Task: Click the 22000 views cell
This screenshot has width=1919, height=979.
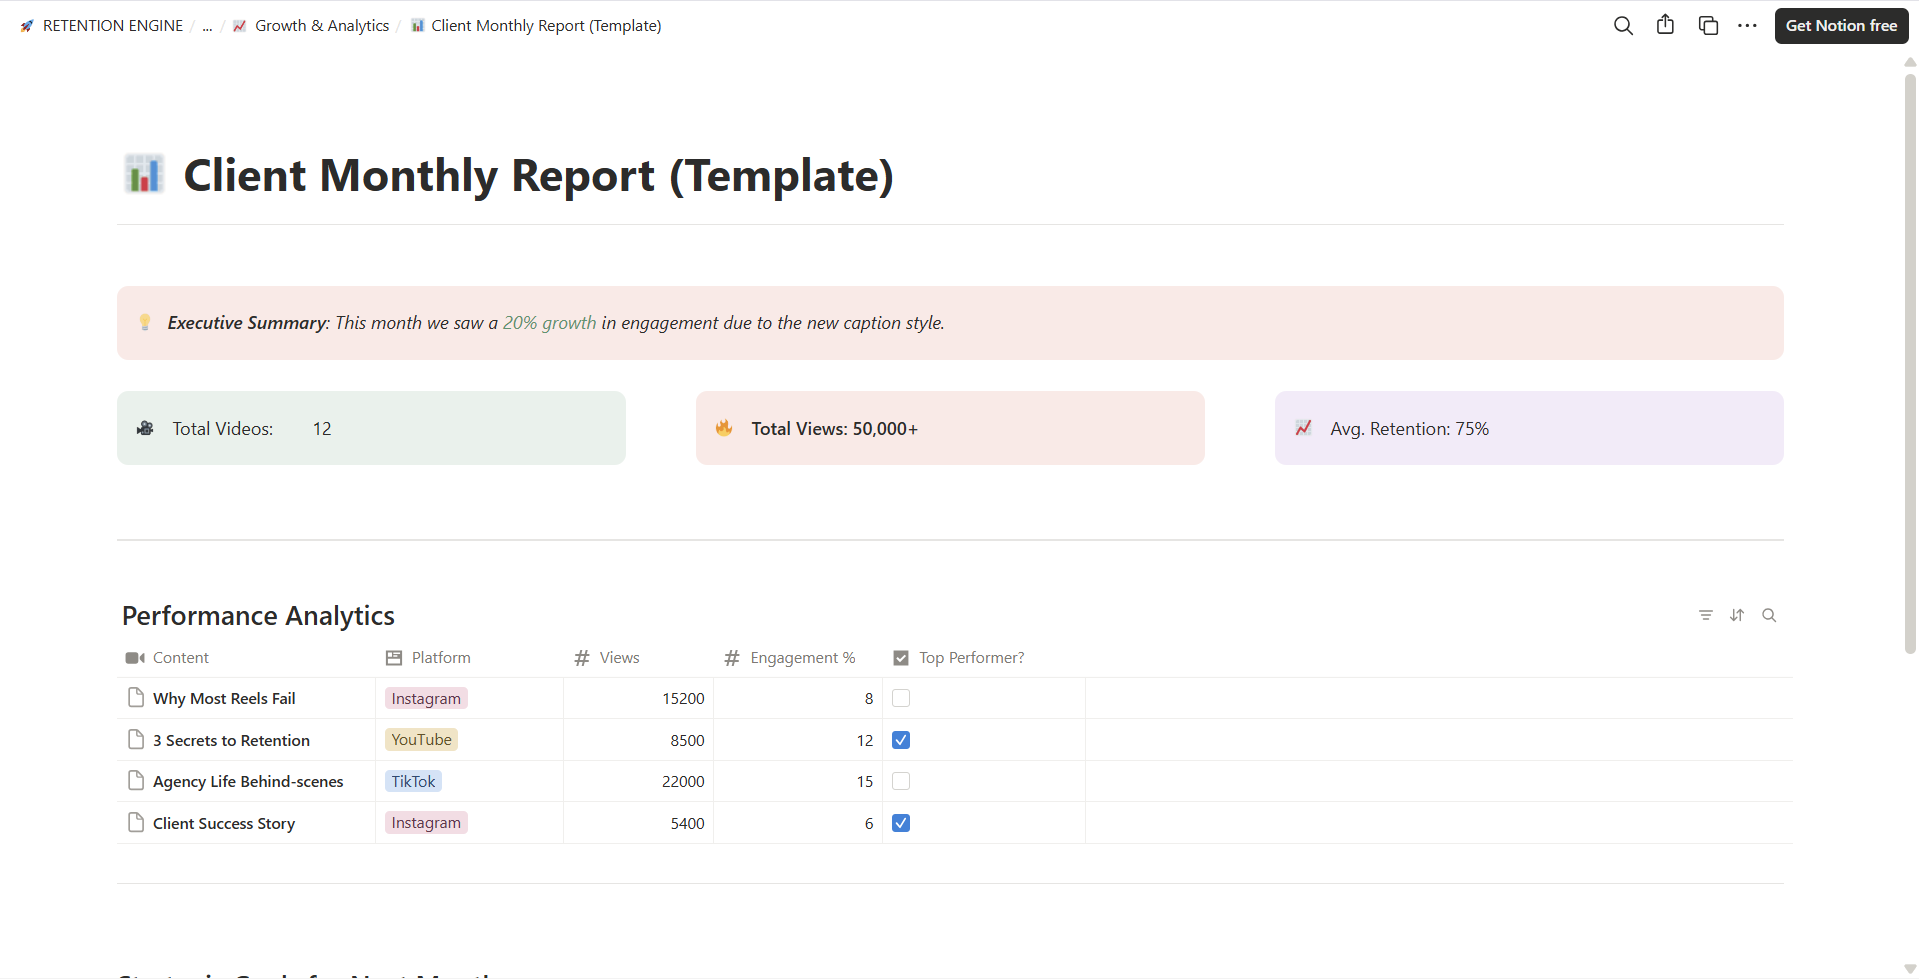Action: point(638,781)
